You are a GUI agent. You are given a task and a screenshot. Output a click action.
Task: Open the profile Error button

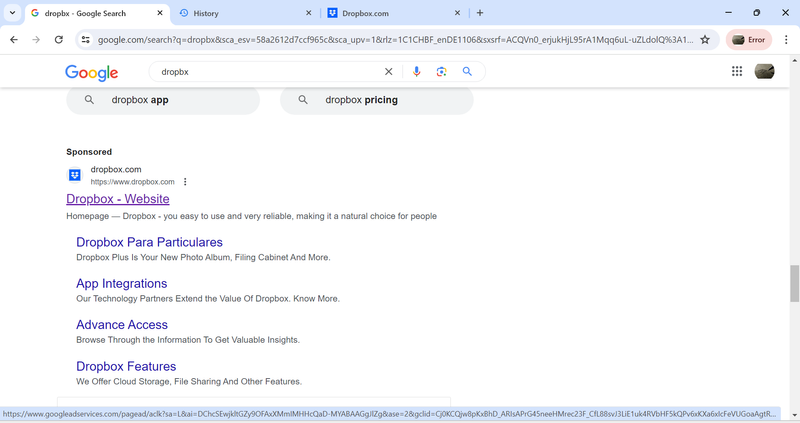(x=748, y=40)
